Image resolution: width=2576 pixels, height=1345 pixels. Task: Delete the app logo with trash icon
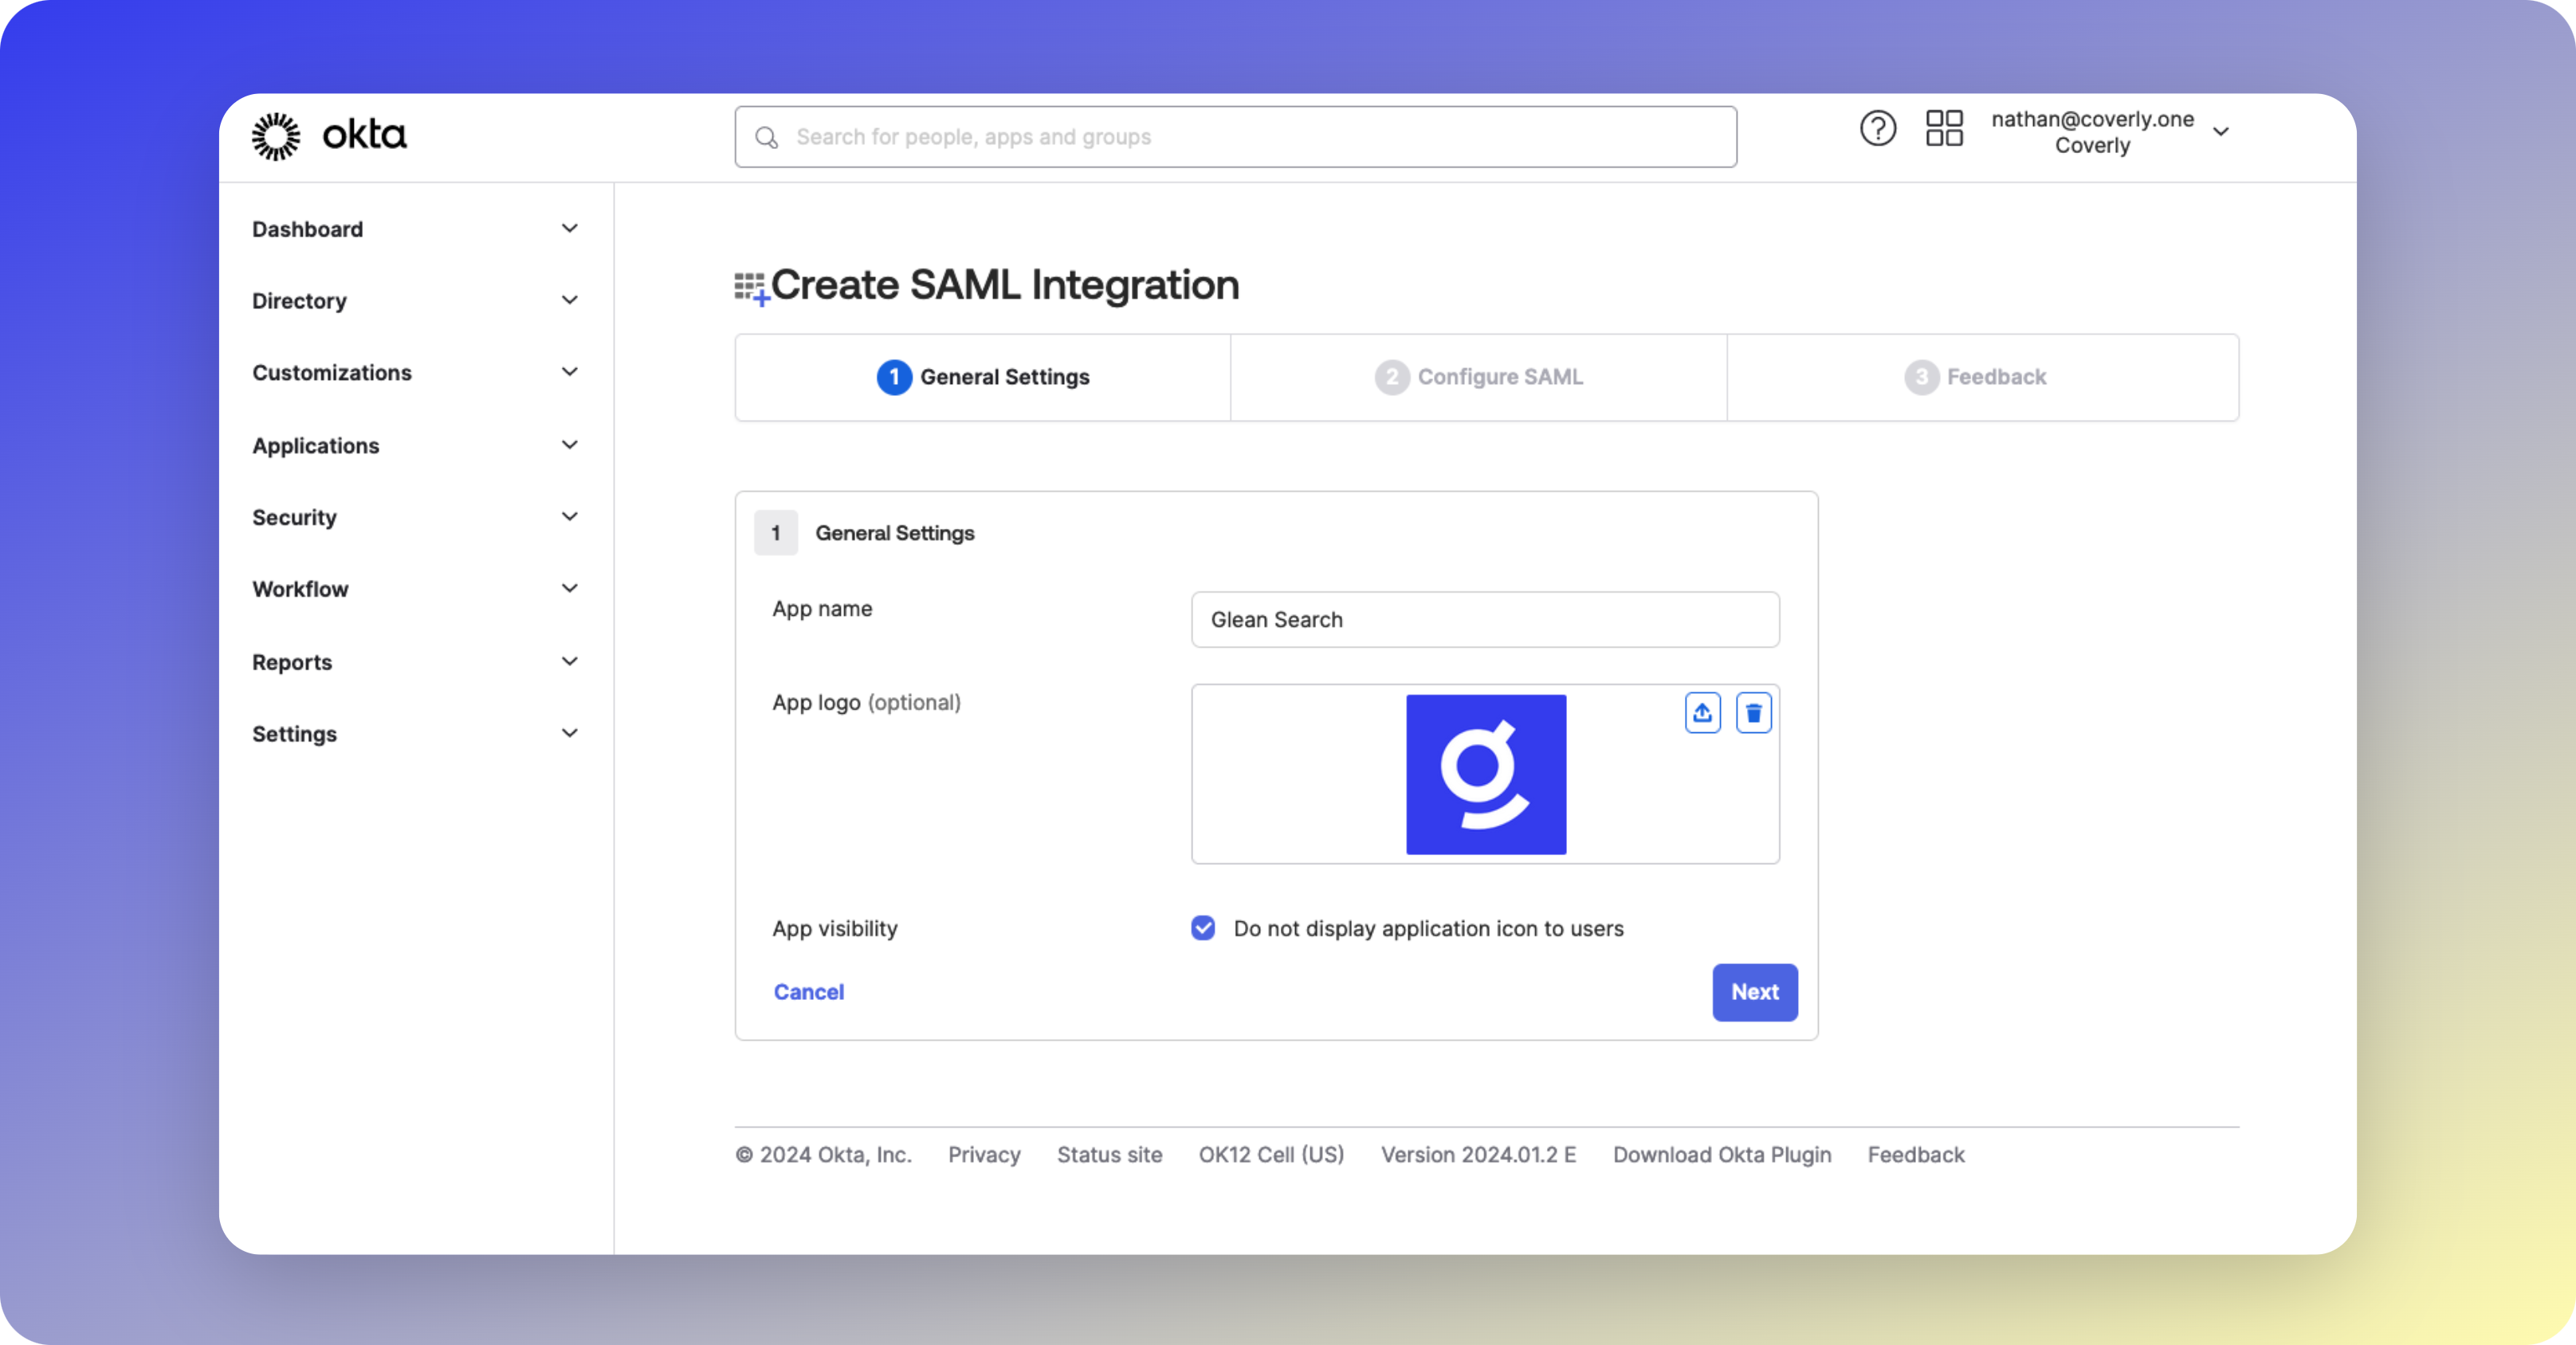click(x=1753, y=713)
